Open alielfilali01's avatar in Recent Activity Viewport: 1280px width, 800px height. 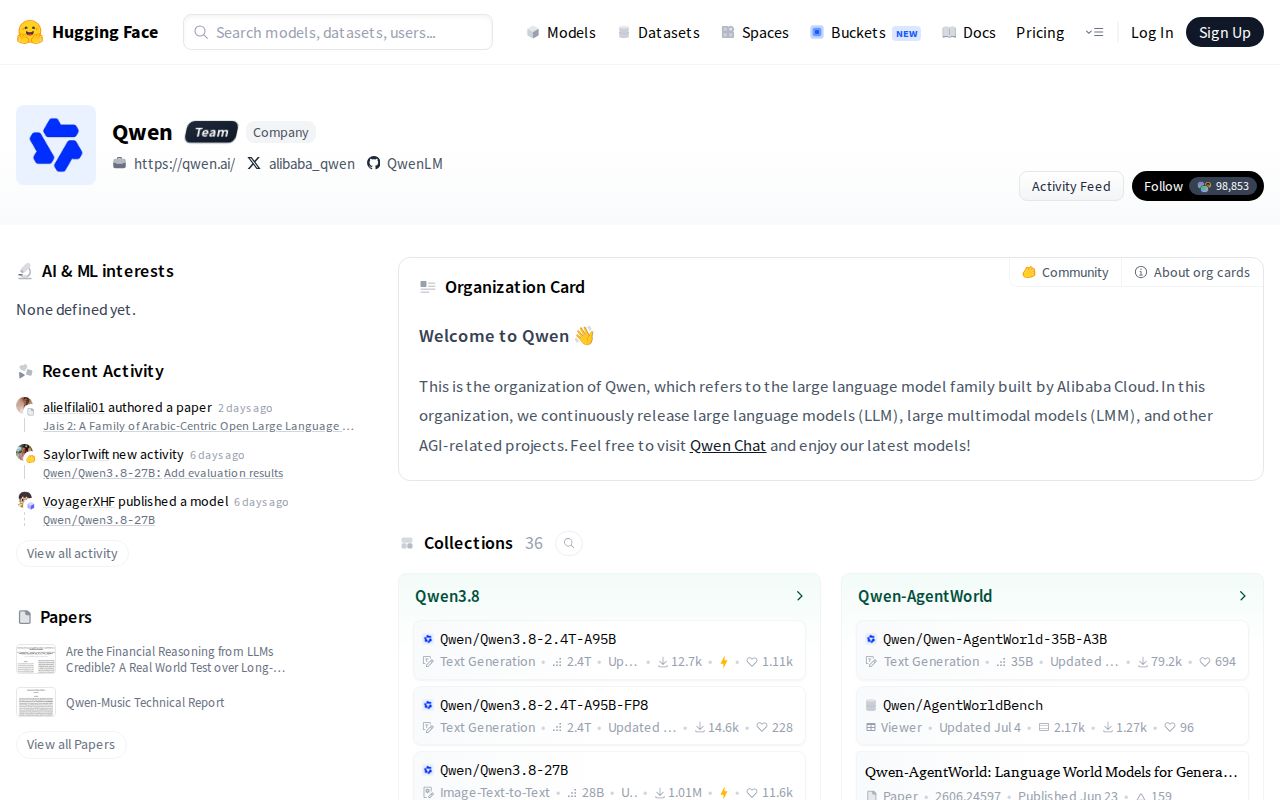pyautogui.click(x=25, y=406)
